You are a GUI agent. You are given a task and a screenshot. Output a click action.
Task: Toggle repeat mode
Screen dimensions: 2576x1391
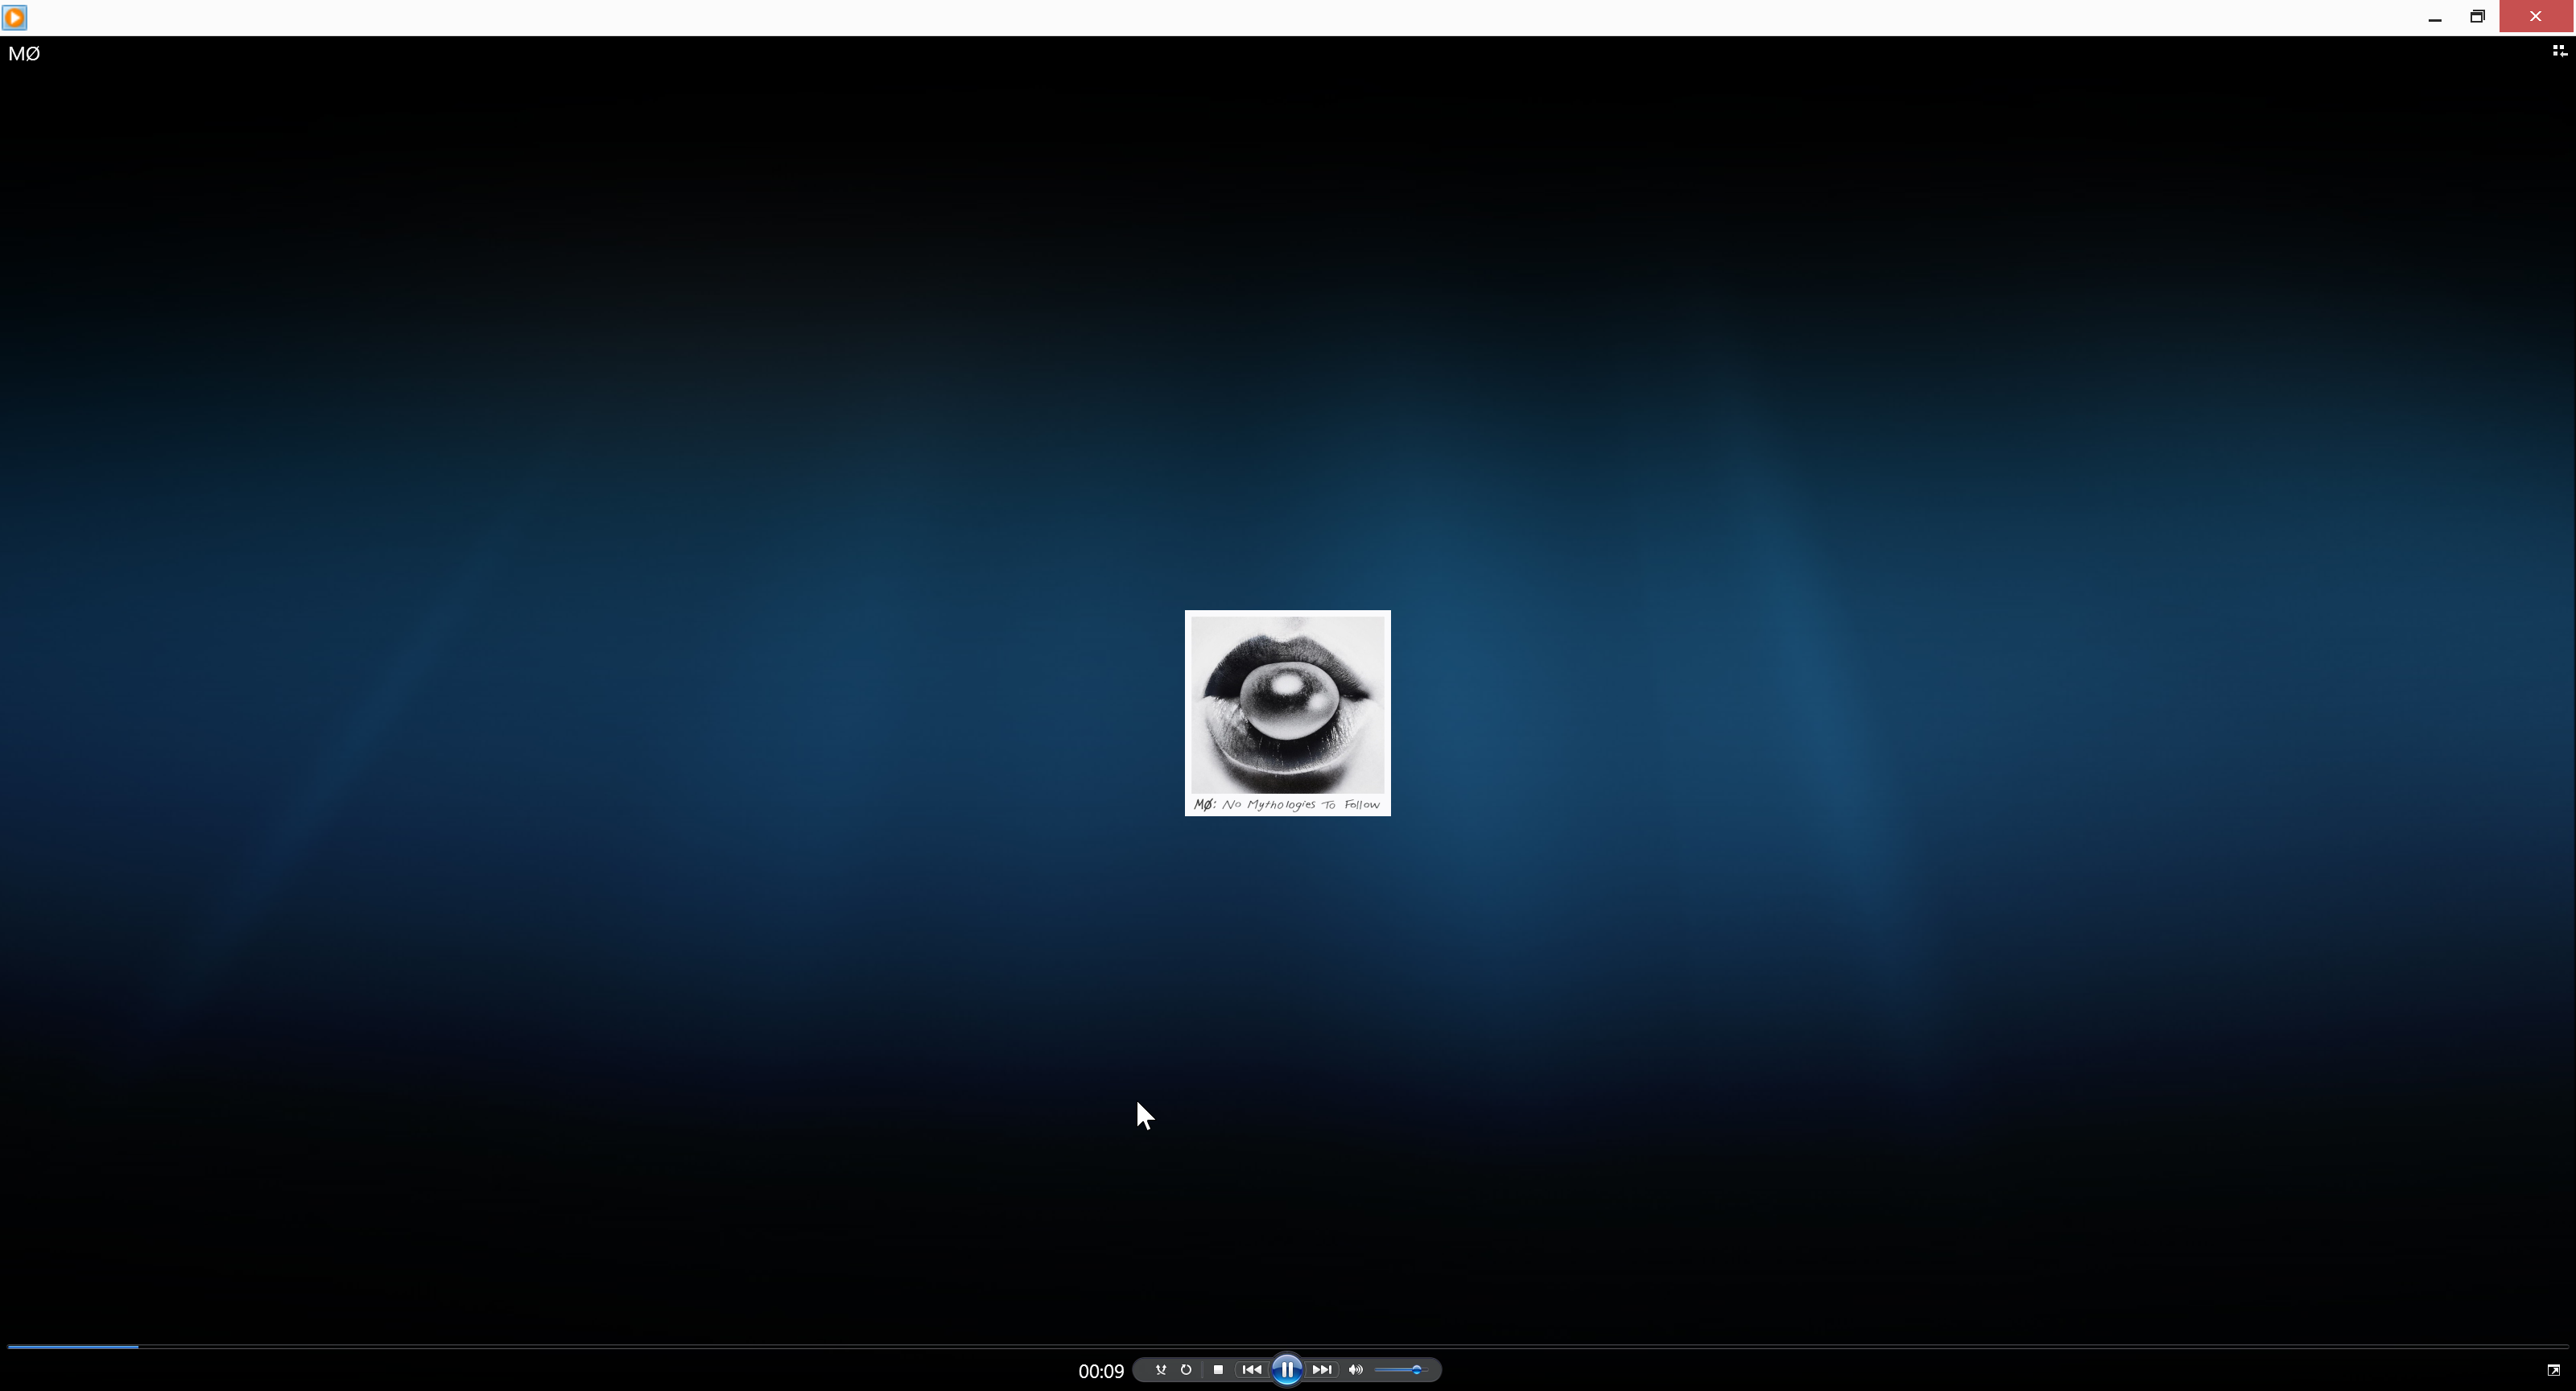(1186, 1370)
